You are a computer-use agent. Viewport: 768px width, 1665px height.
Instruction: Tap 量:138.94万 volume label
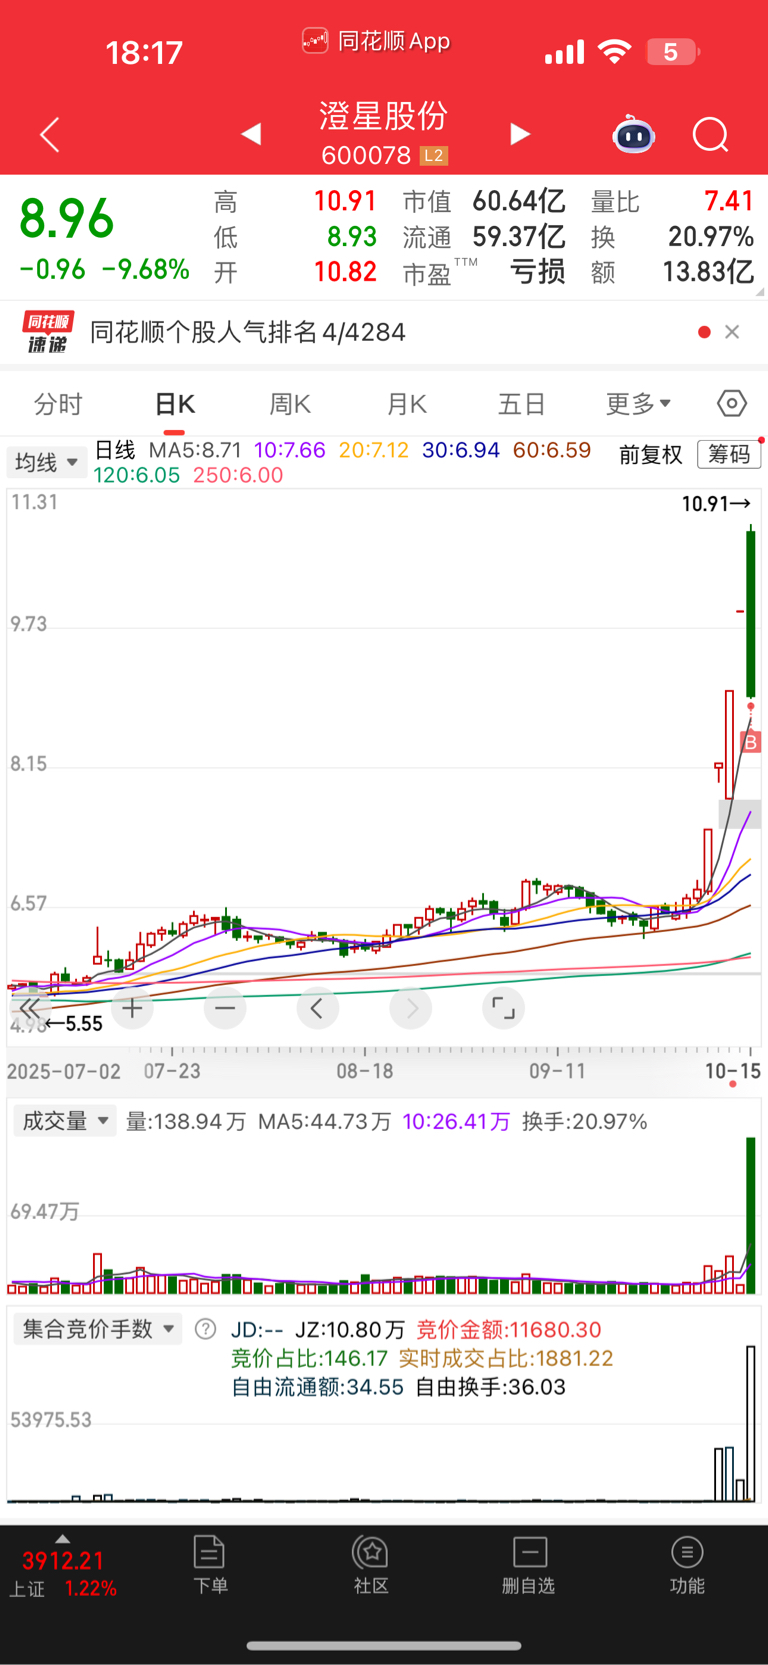pos(186,1122)
